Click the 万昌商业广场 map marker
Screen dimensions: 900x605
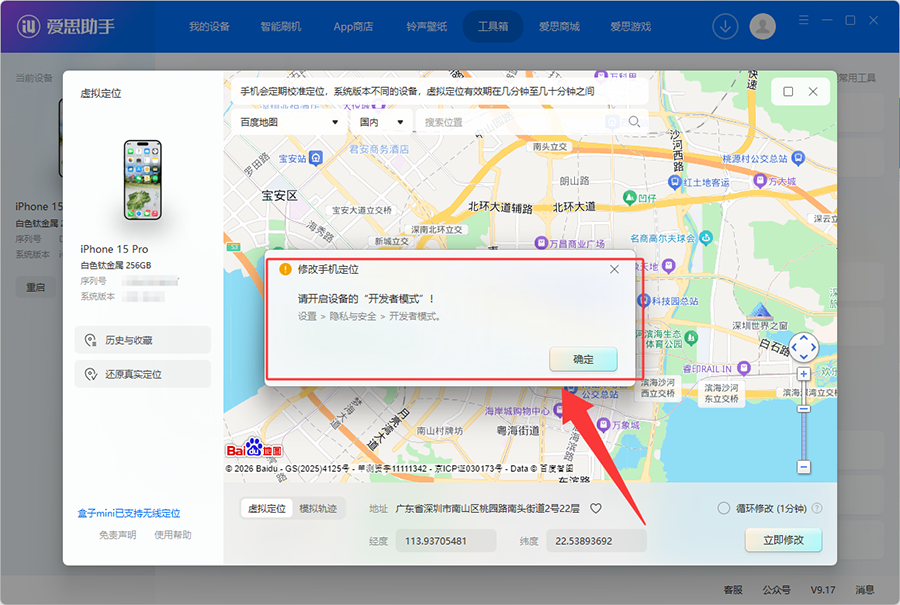pyautogui.click(x=541, y=243)
